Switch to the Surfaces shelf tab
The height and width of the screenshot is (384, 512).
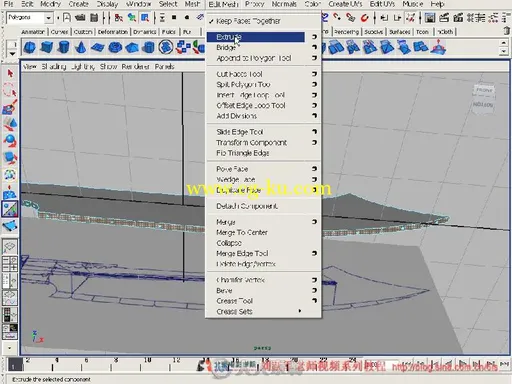(399, 32)
